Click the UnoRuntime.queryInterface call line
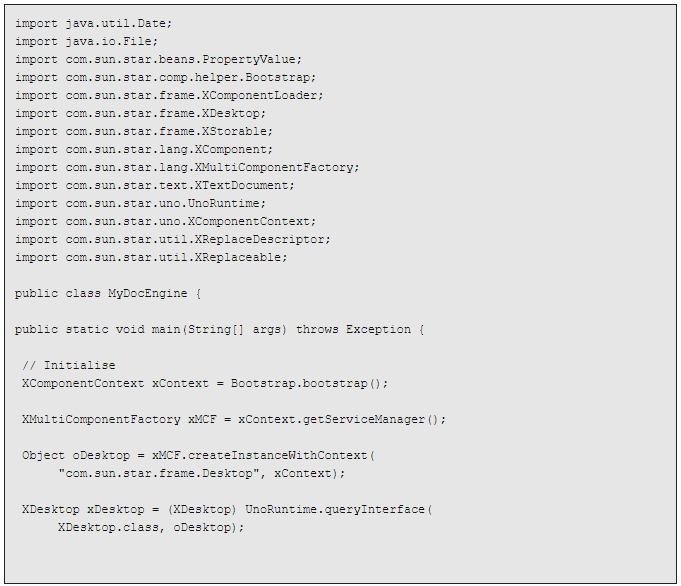The width and height of the screenshot is (681, 586). (227, 510)
